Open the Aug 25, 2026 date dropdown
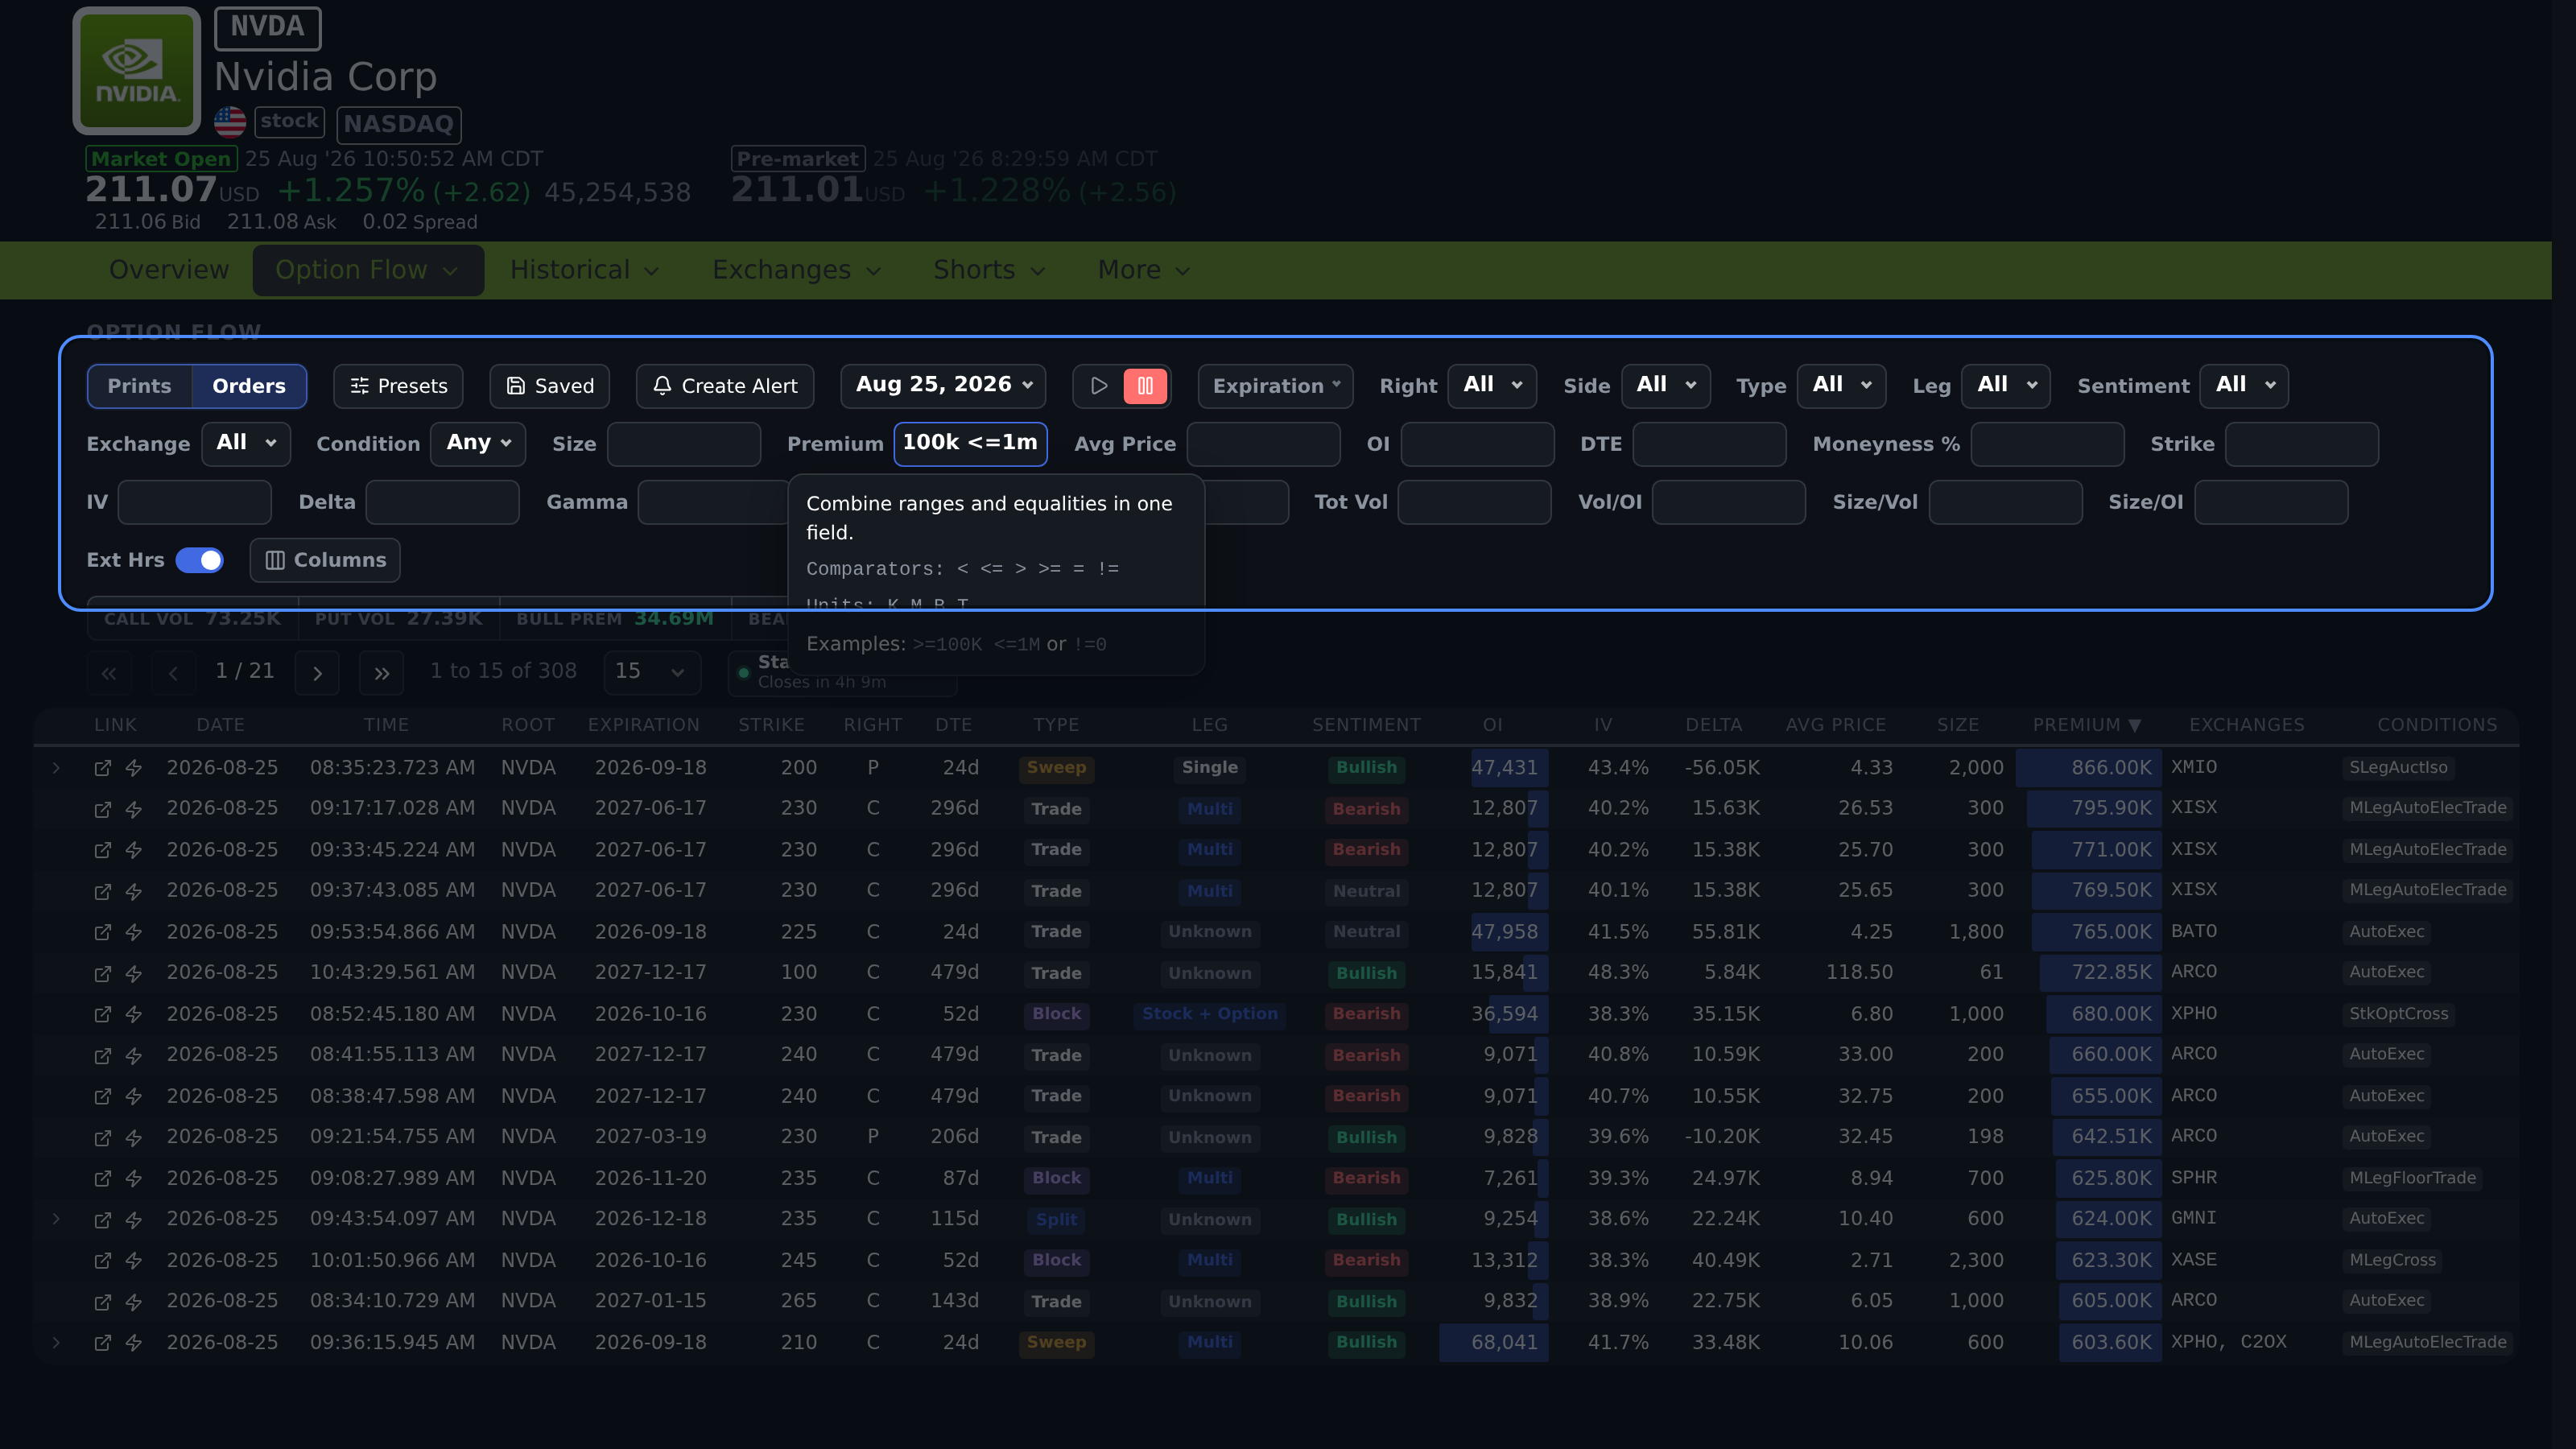Image resolution: width=2576 pixels, height=1449 pixels. coord(943,386)
